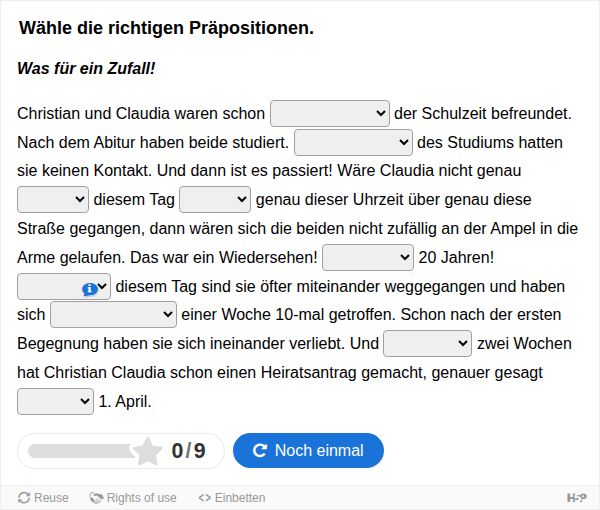Click the blue info tip icon
The image size is (600, 510).
(90, 289)
